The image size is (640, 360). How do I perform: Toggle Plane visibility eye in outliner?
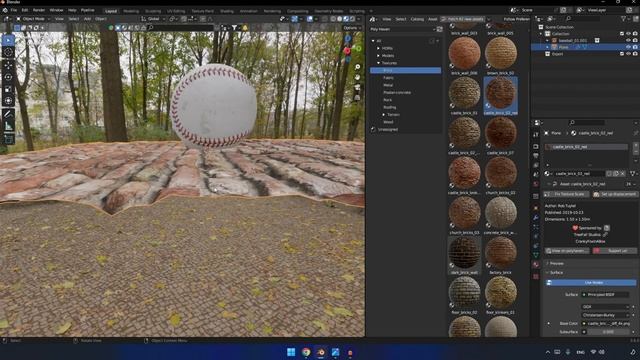[x=628, y=47]
